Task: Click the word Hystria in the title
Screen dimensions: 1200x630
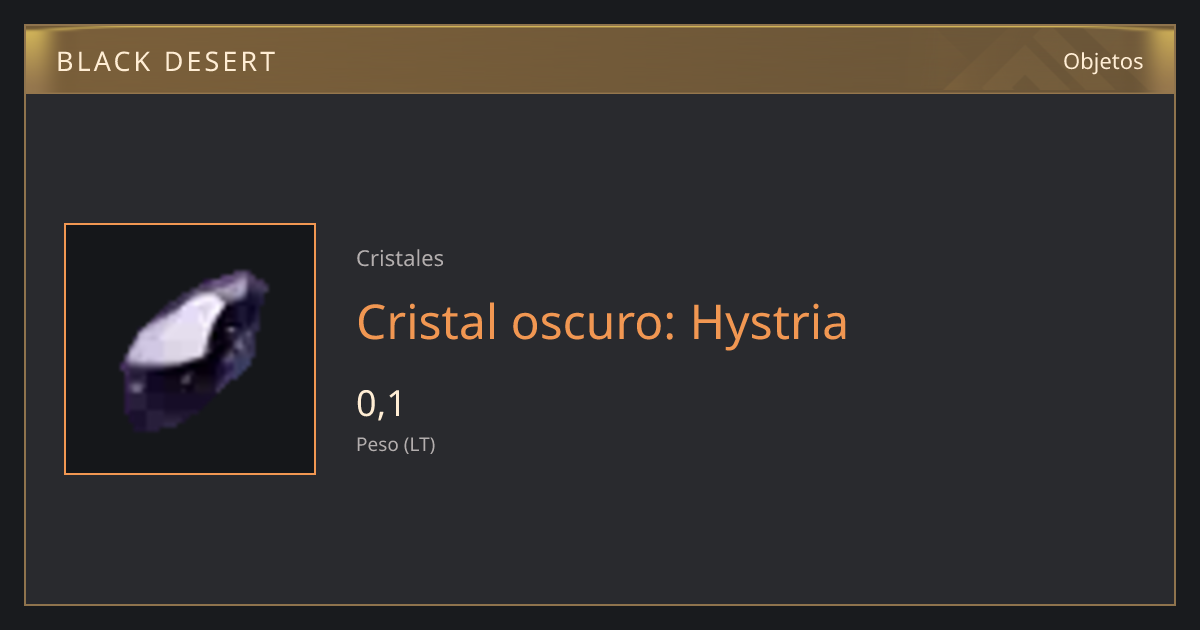Action: tap(769, 322)
